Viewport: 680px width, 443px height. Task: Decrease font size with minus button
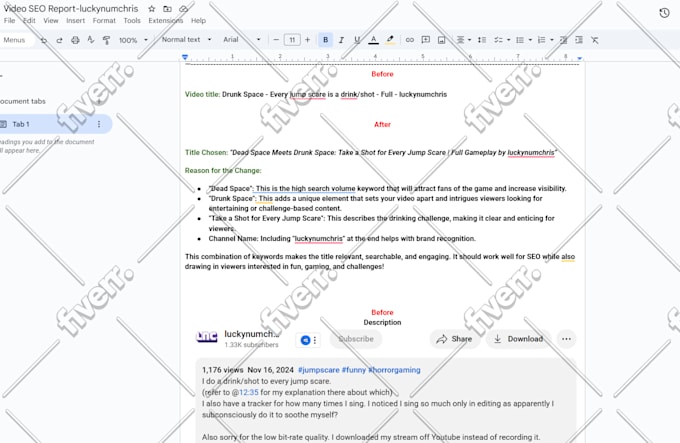[x=276, y=40]
